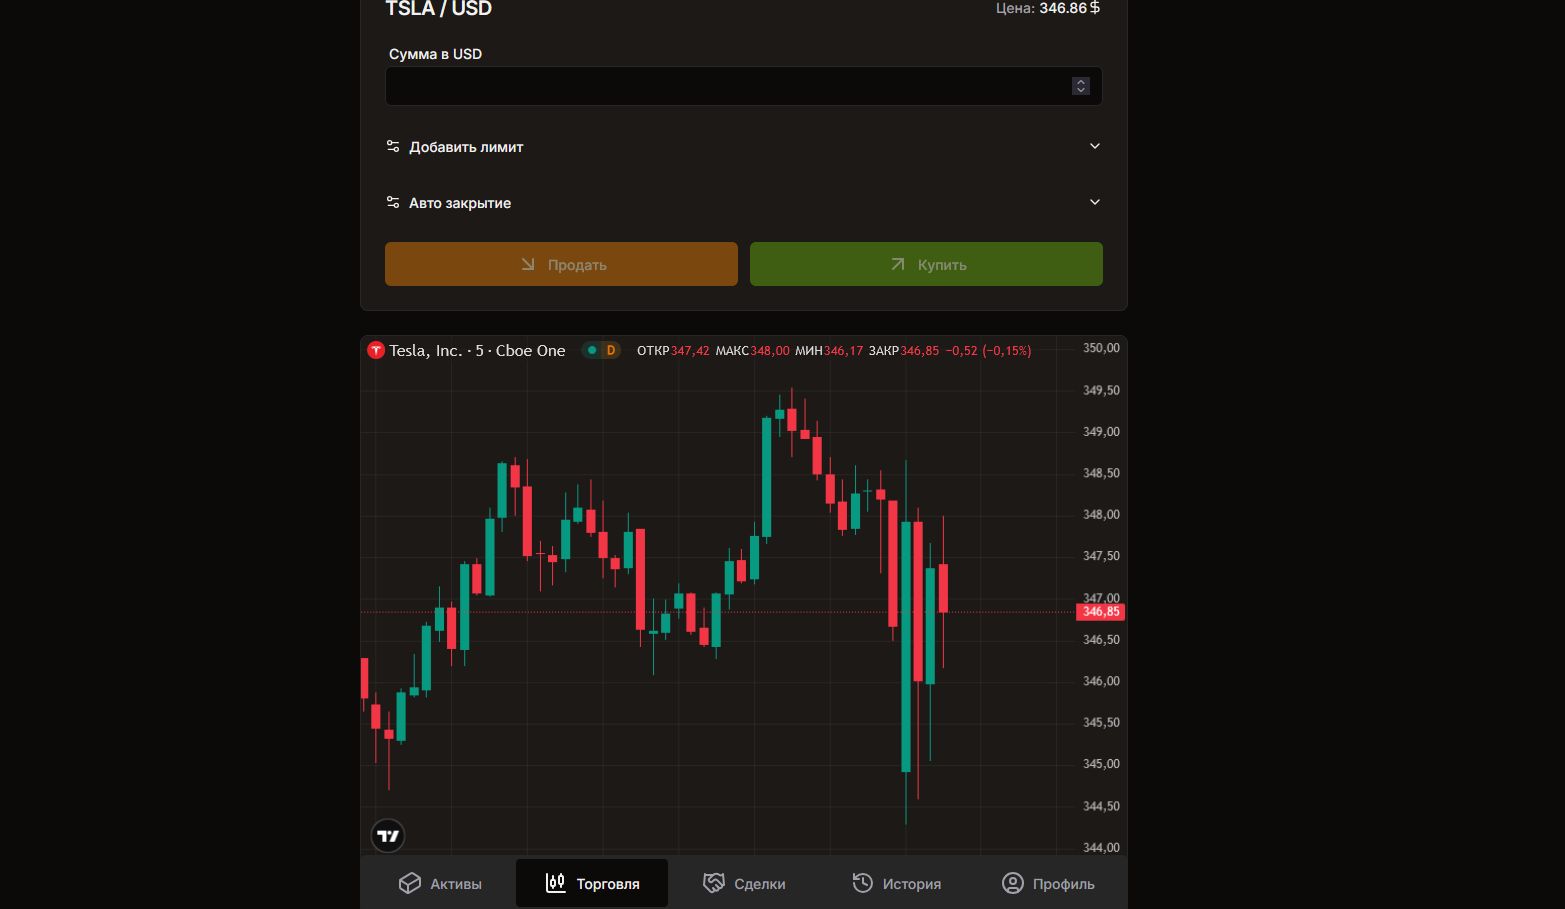Click the 345,00 price axis label
The width and height of the screenshot is (1565, 909).
pyautogui.click(x=1101, y=764)
